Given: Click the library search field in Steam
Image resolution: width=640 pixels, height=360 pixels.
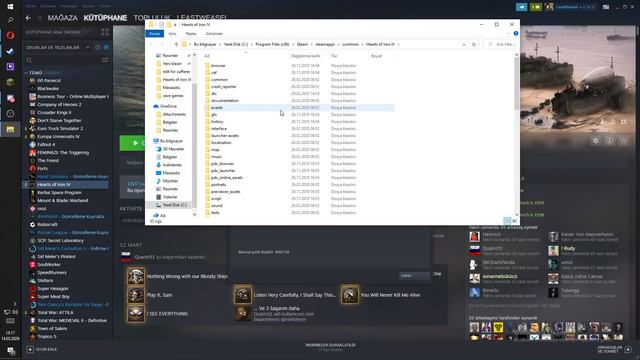Looking at the screenshot, I should coord(61,60).
